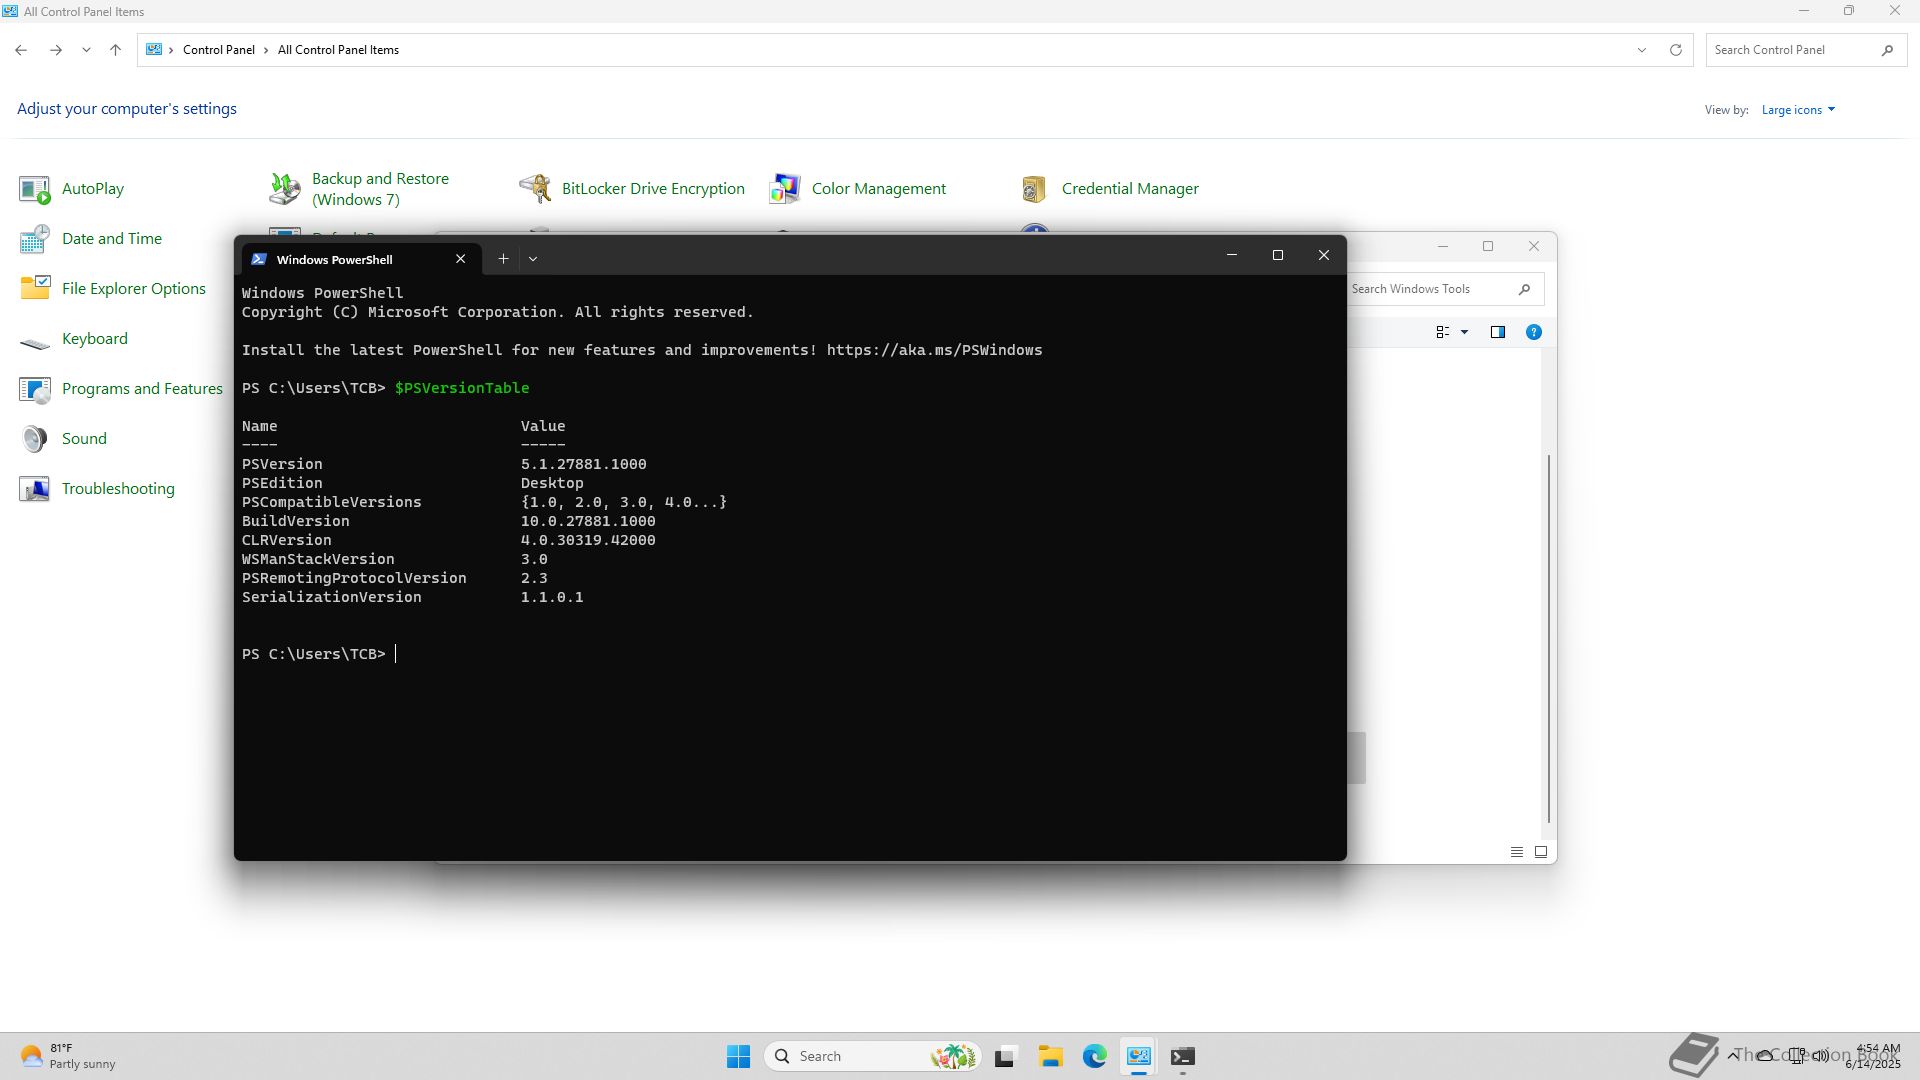Expand the View by Large icons dropdown

click(1798, 110)
